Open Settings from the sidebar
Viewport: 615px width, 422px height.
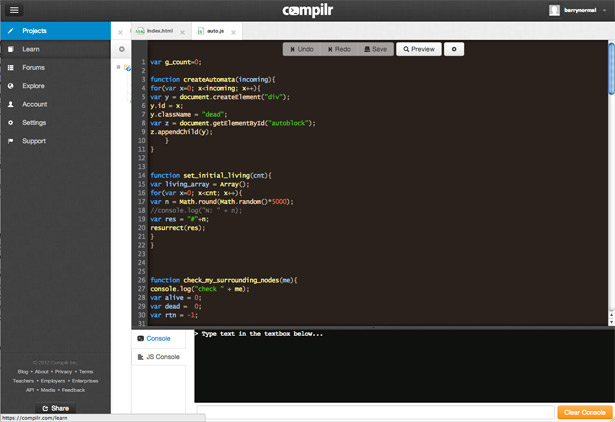click(x=55, y=123)
